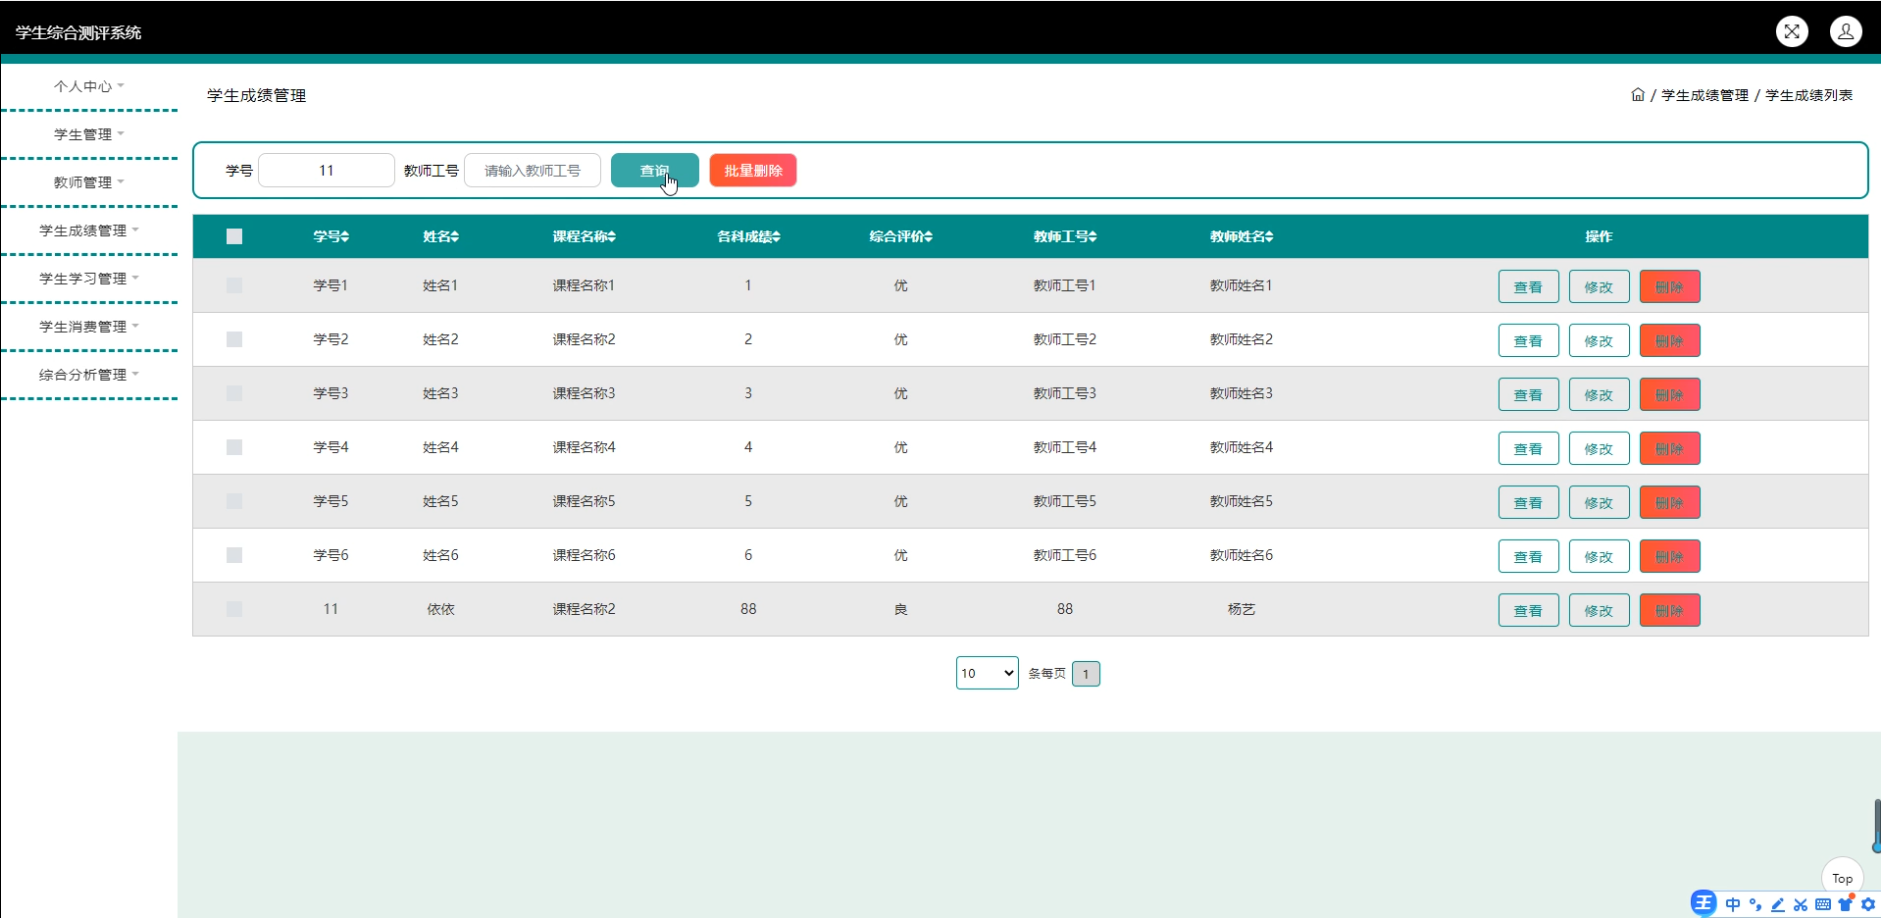Check the row checkbox for 学号6
Image resolution: width=1881 pixels, height=918 pixels.
click(x=234, y=556)
